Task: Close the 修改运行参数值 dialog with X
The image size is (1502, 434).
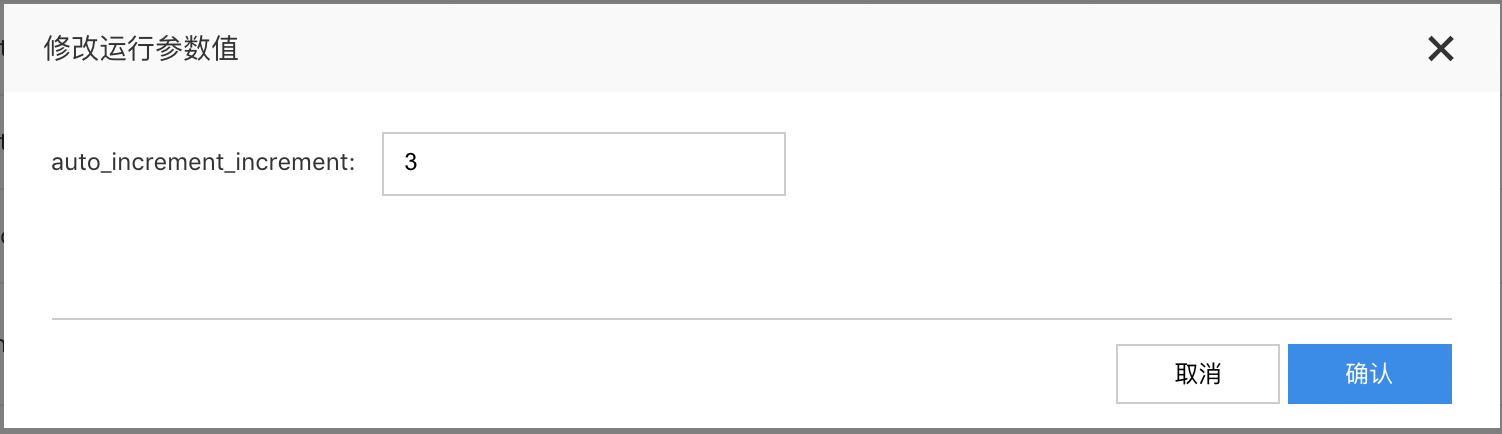Action: tap(1440, 49)
